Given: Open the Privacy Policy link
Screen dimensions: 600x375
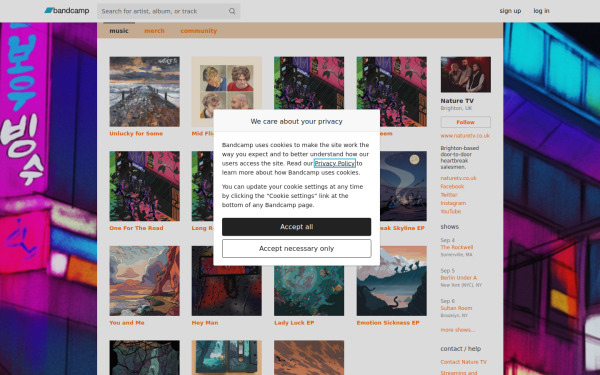Looking at the screenshot, I should [334, 163].
